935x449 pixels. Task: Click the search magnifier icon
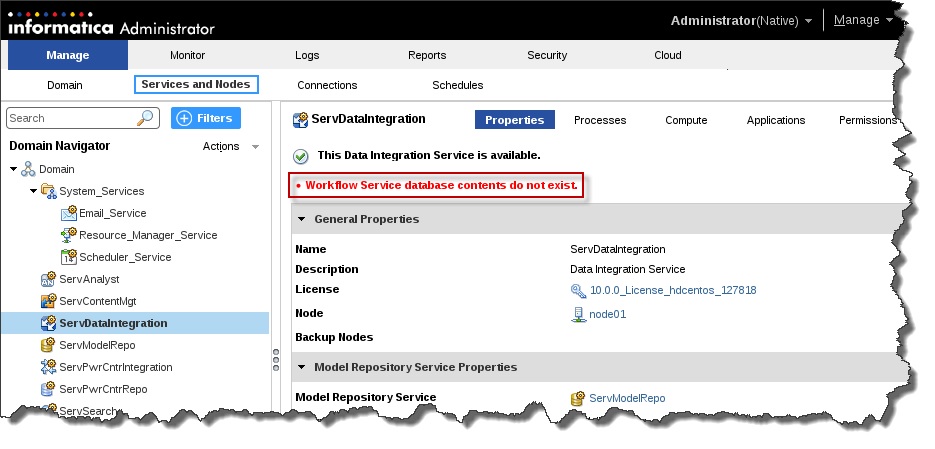click(145, 118)
